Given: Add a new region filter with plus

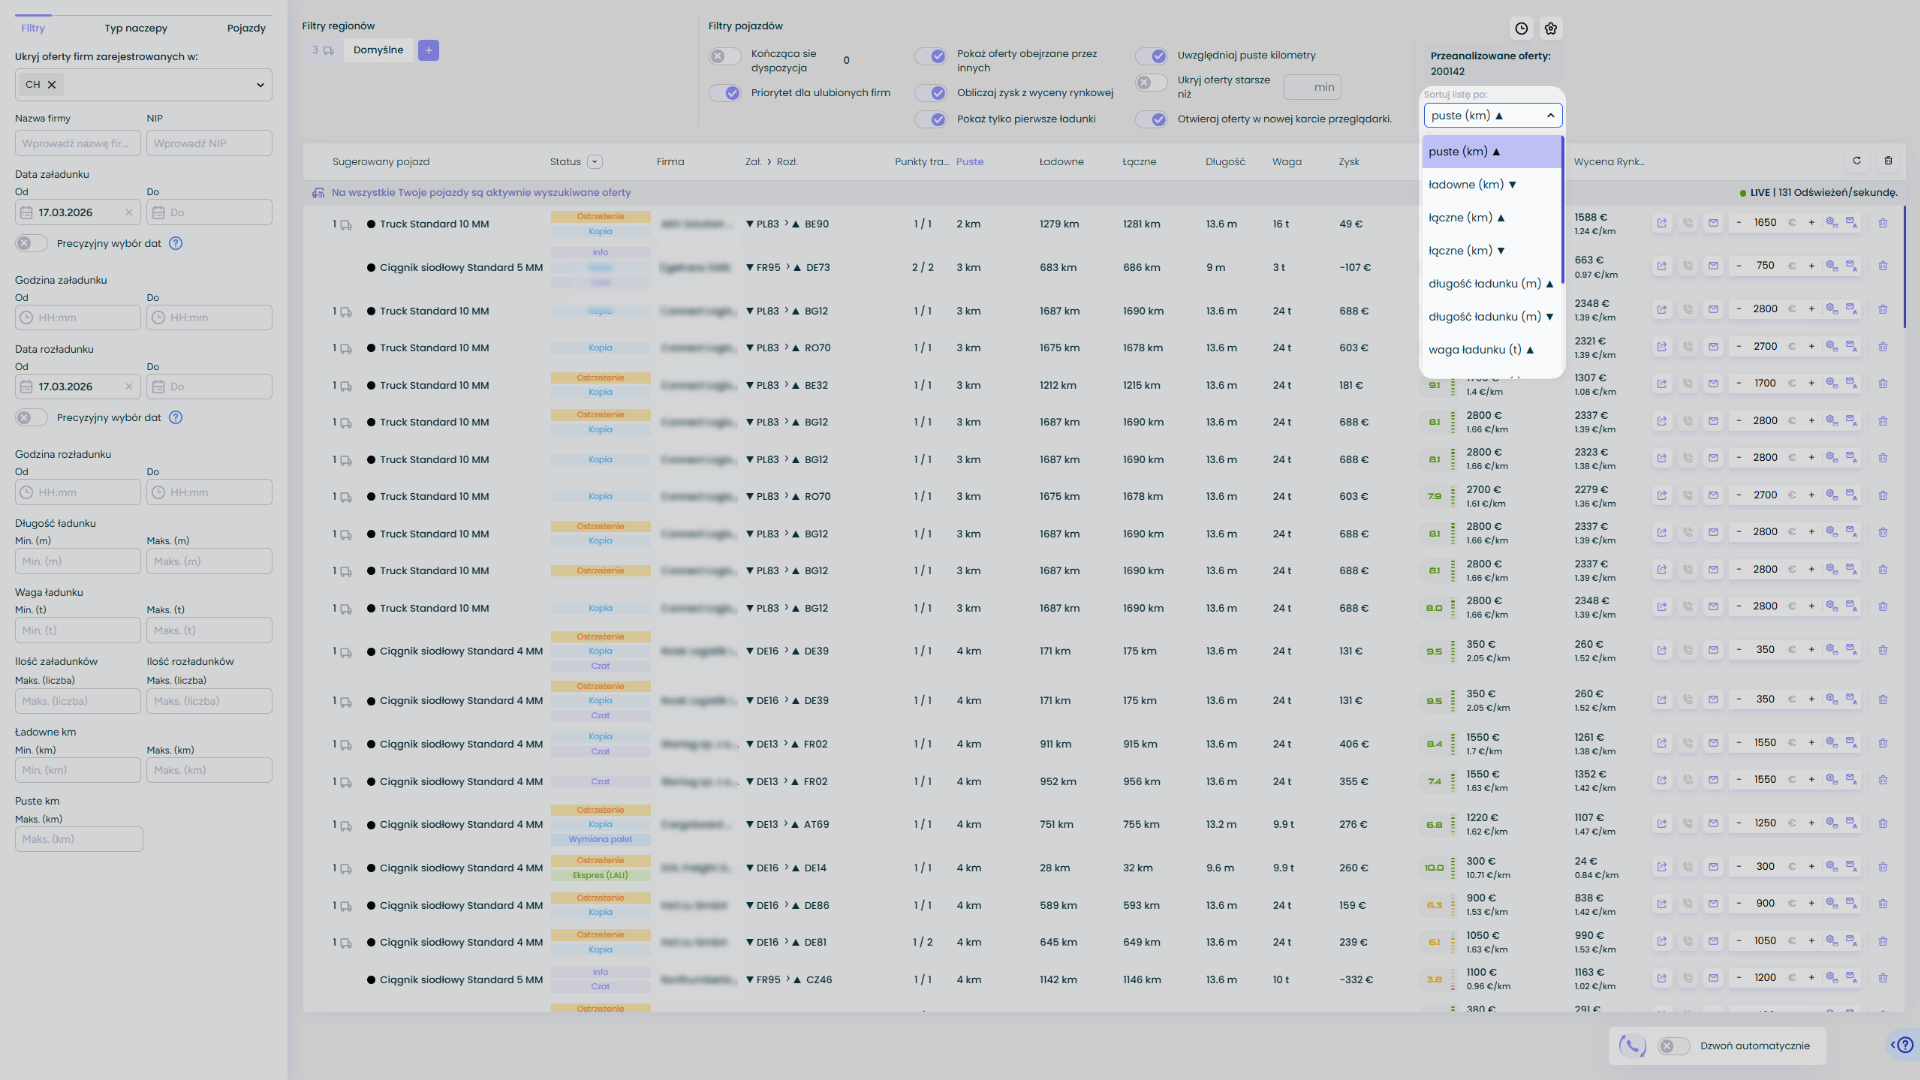Looking at the screenshot, I should (428, 50).
